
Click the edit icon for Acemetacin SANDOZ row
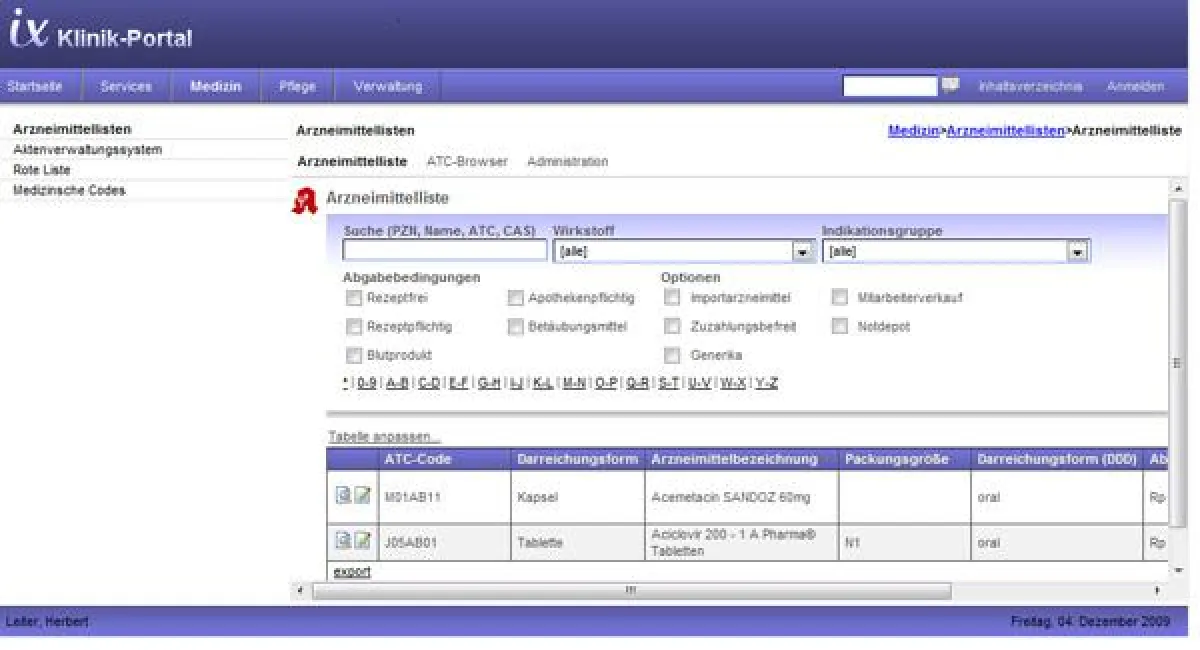tap(362, 496)
